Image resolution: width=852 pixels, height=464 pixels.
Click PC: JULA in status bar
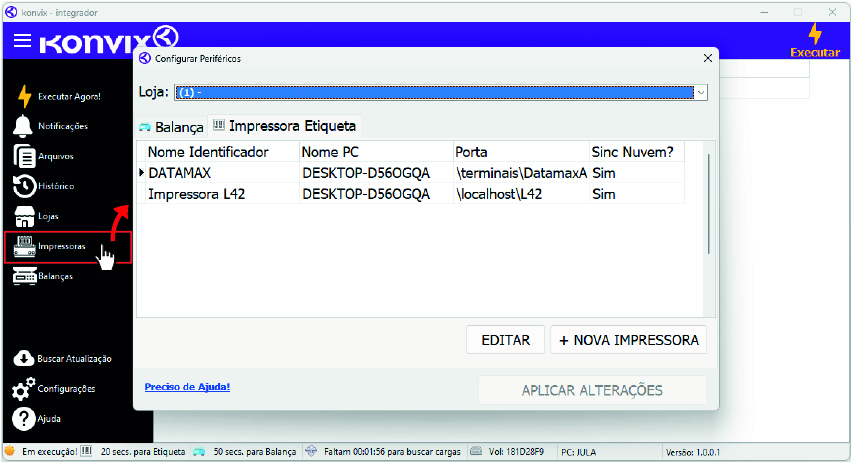[578, 452]
